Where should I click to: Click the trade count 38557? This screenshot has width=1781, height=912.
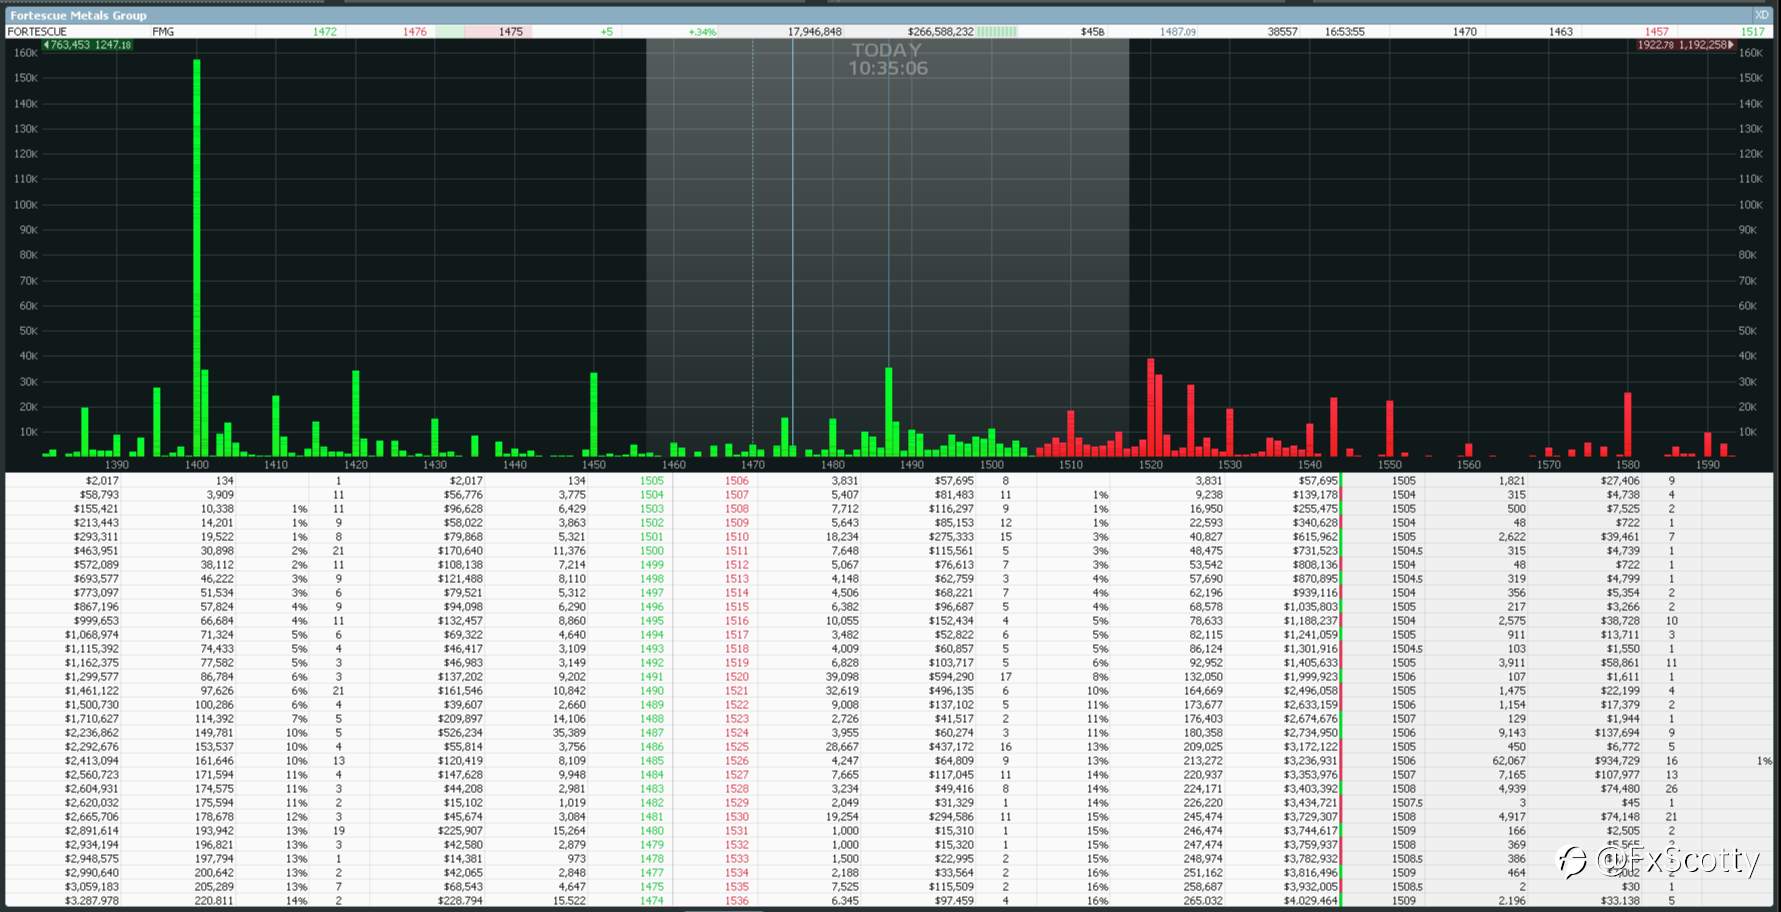(1283, 32)
